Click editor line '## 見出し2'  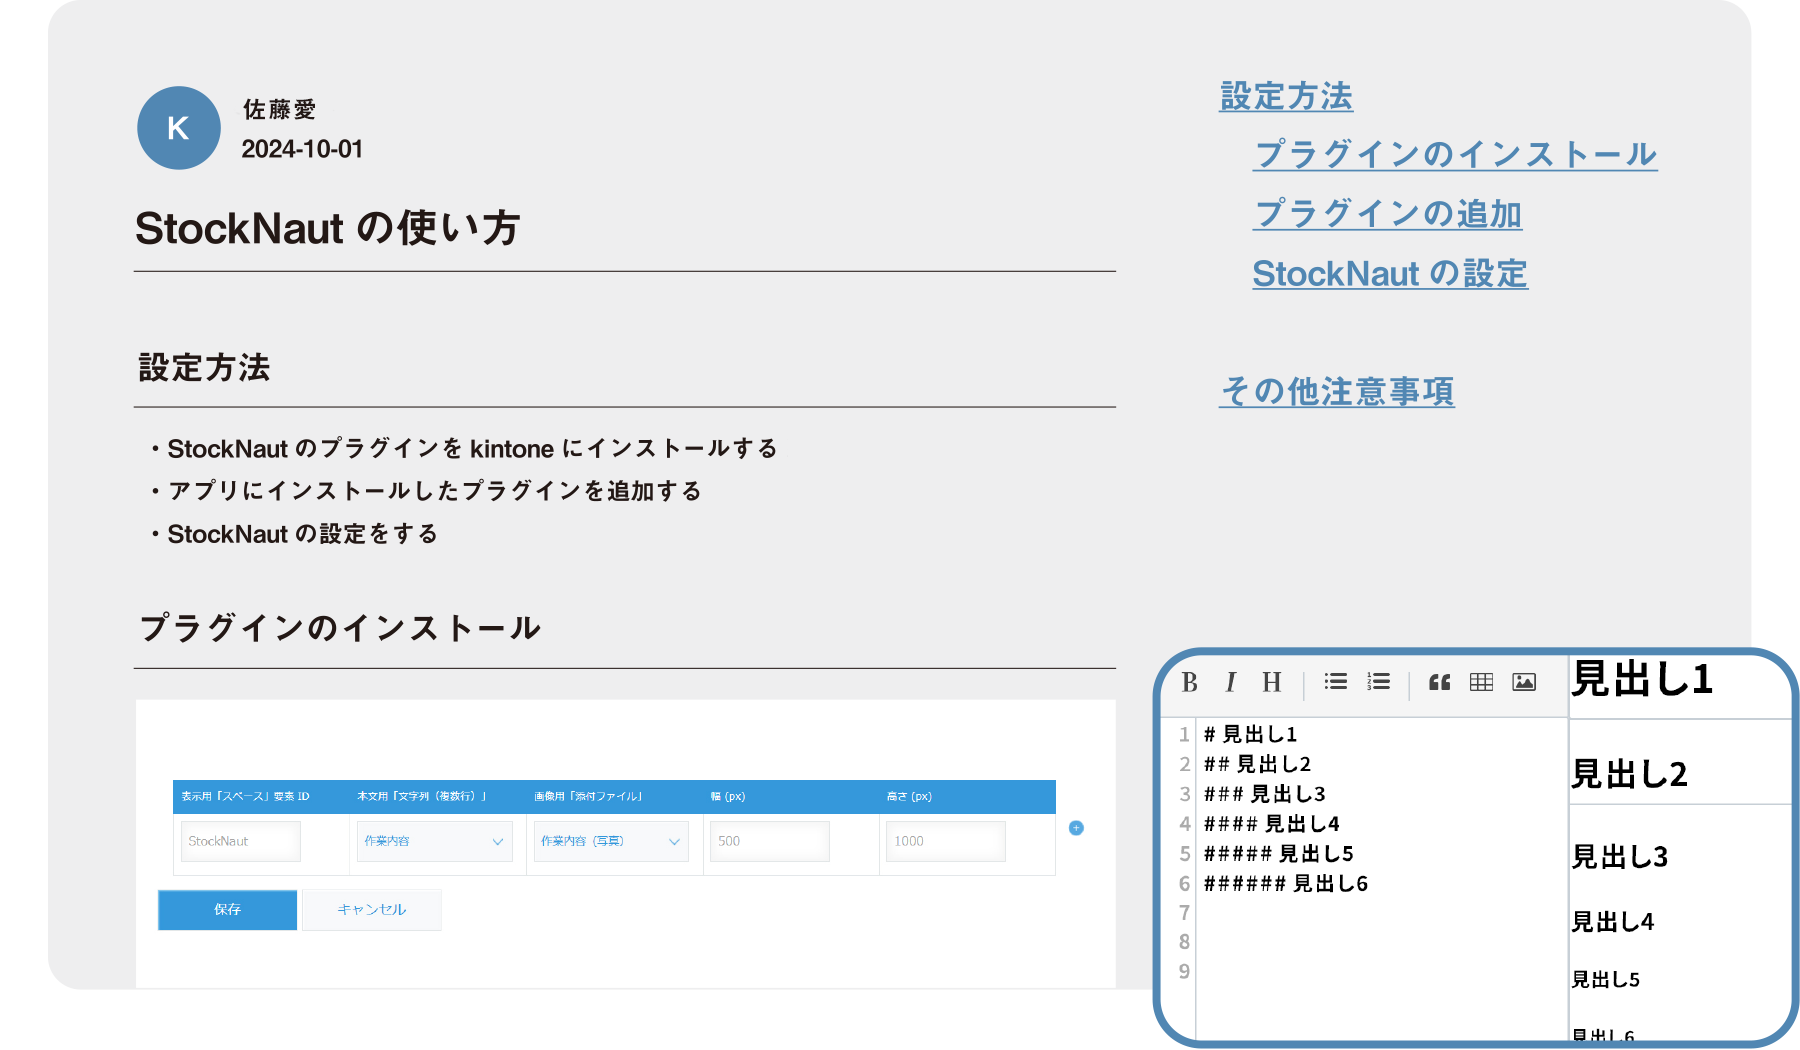[1257, 764]
